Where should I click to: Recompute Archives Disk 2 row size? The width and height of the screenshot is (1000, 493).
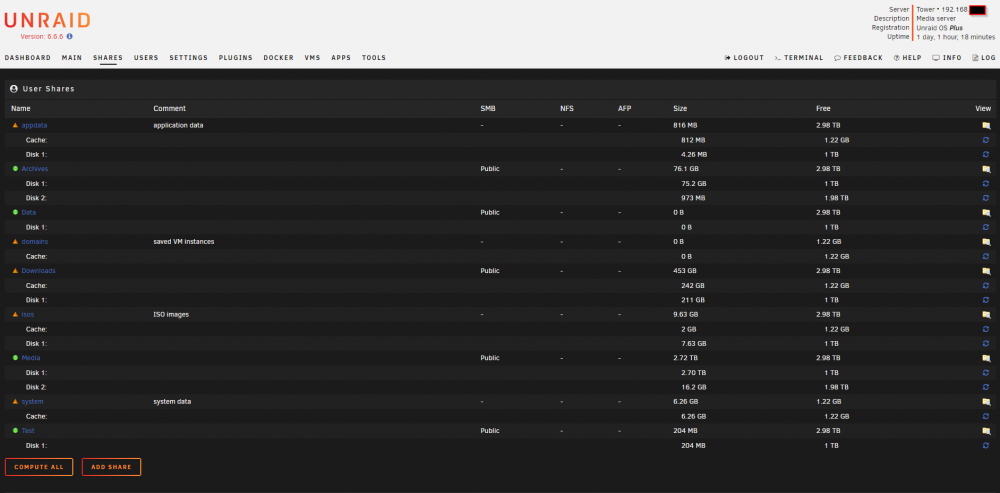986,198
